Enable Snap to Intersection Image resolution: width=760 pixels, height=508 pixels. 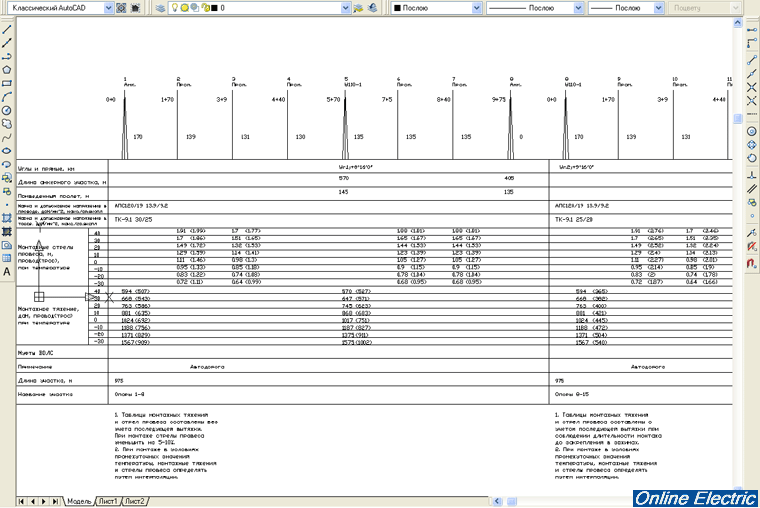pos(752,87)
